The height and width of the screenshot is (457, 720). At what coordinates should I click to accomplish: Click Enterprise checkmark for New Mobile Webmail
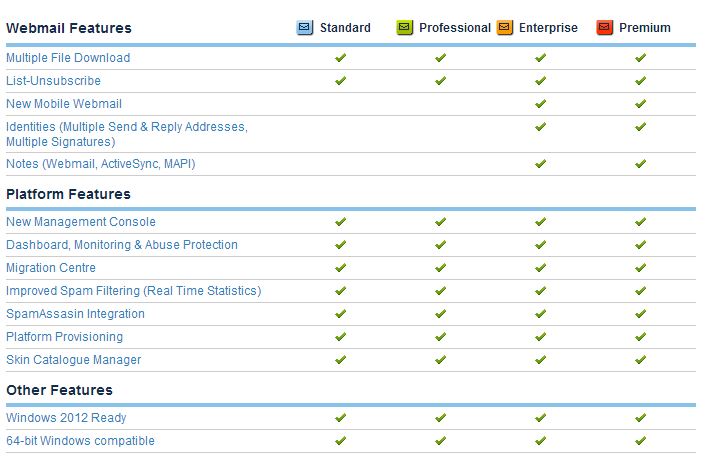540,104
